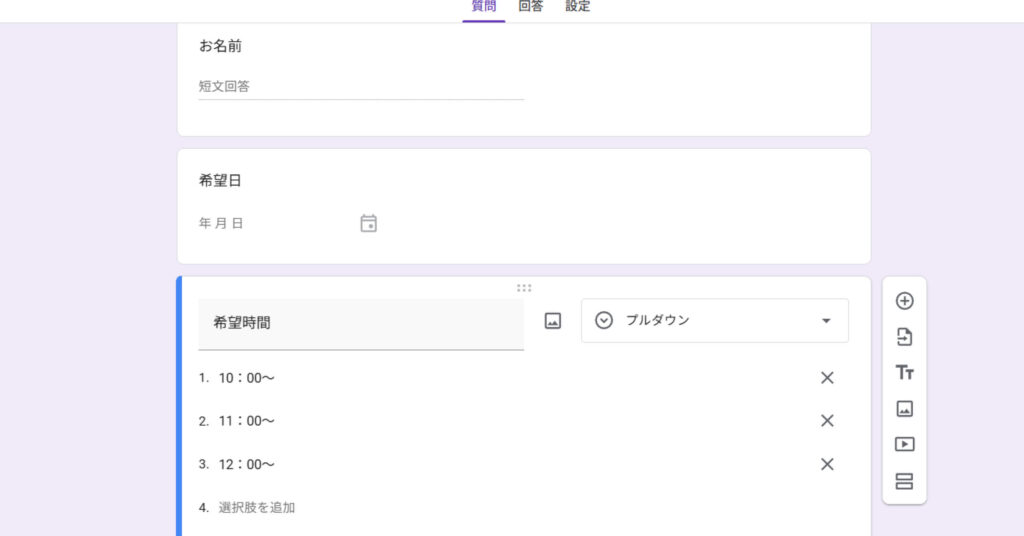This screenshot has height=536, width=1024.
Task: Add title and description via Tt icon
Action: [x=904, y=373]
